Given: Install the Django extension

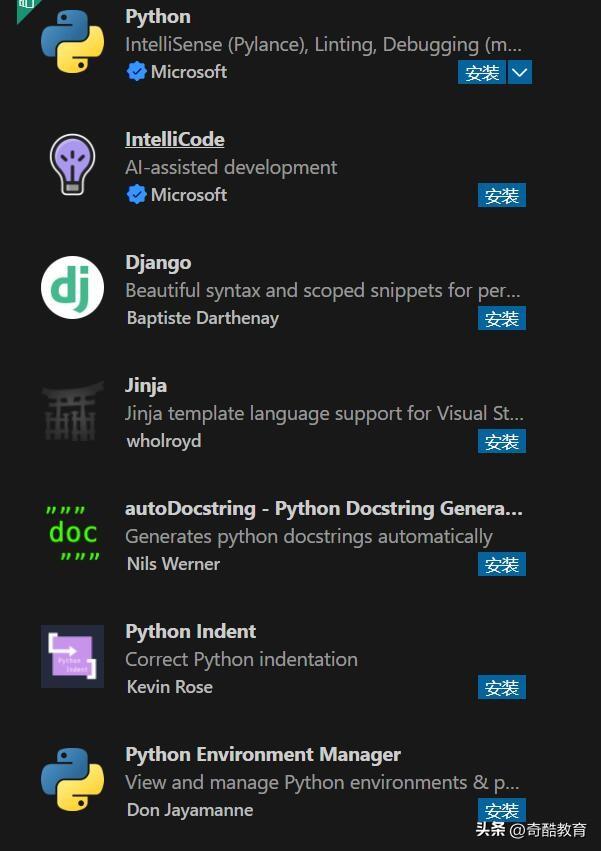Looking at the screenshot, I should 502,319.
